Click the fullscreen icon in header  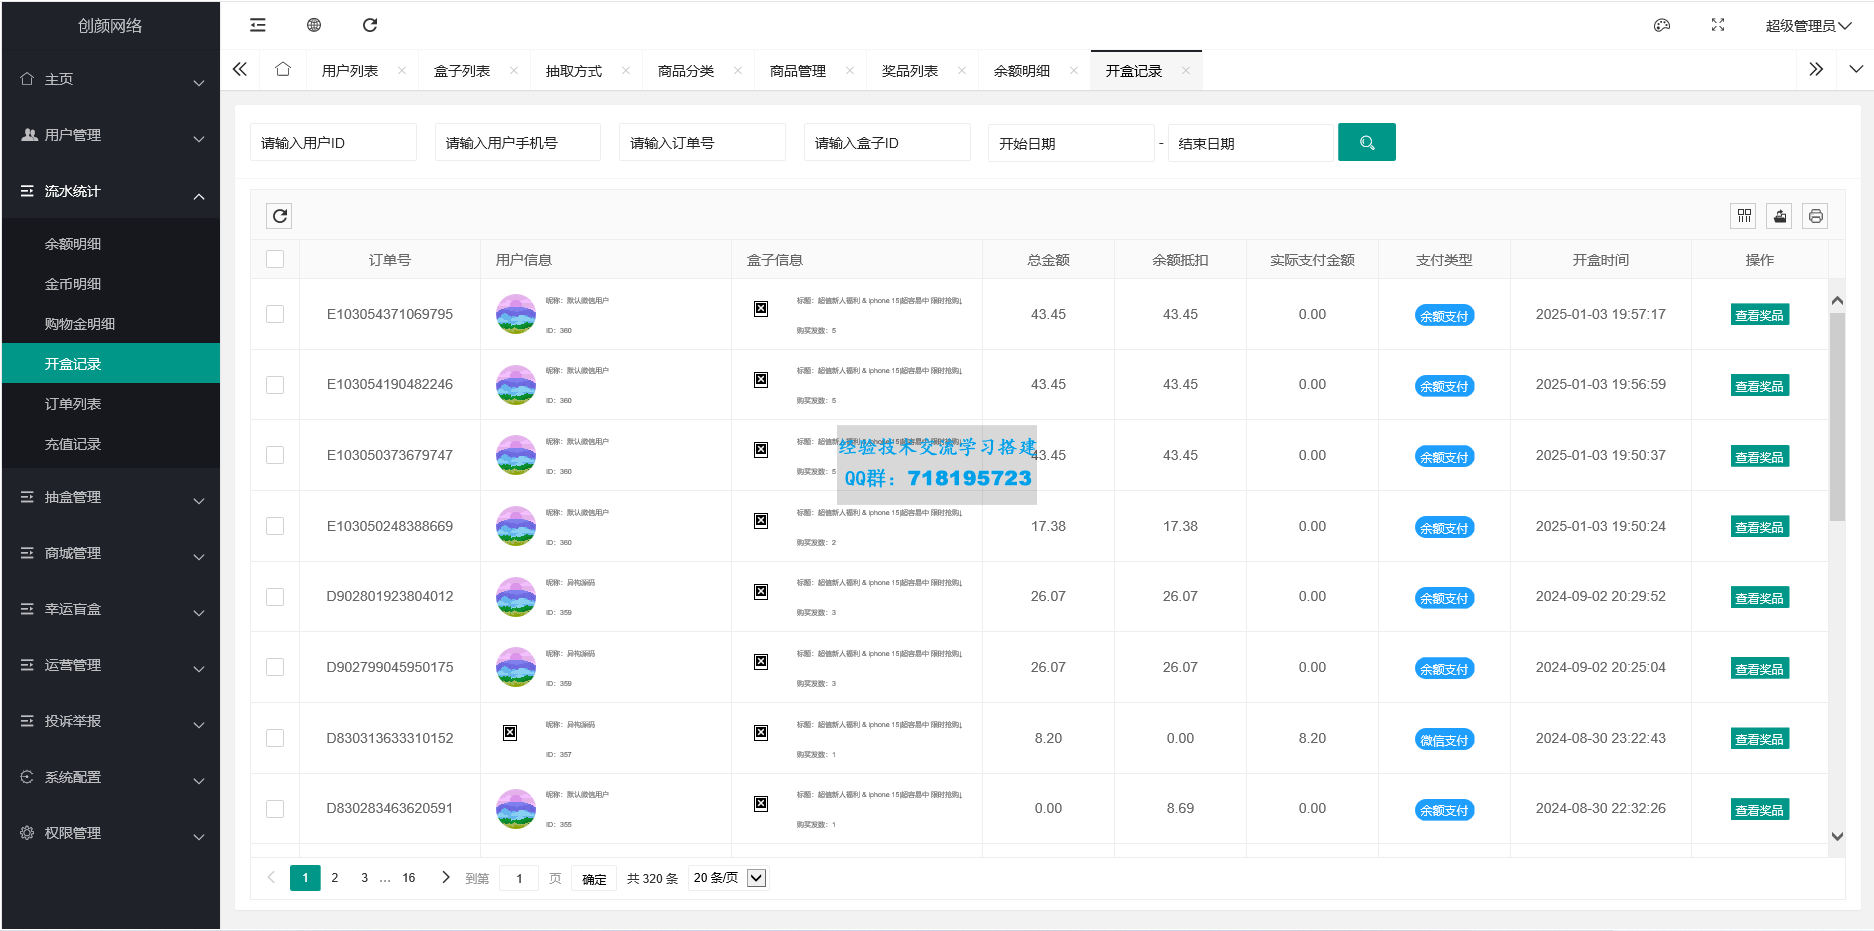[x=1718, y=25]
